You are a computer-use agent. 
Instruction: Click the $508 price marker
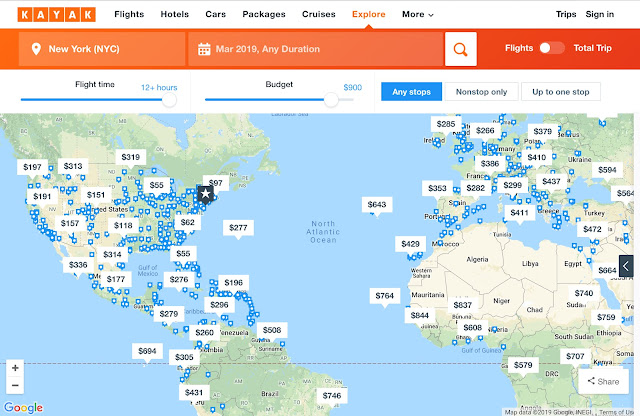[x=272, y=330]
